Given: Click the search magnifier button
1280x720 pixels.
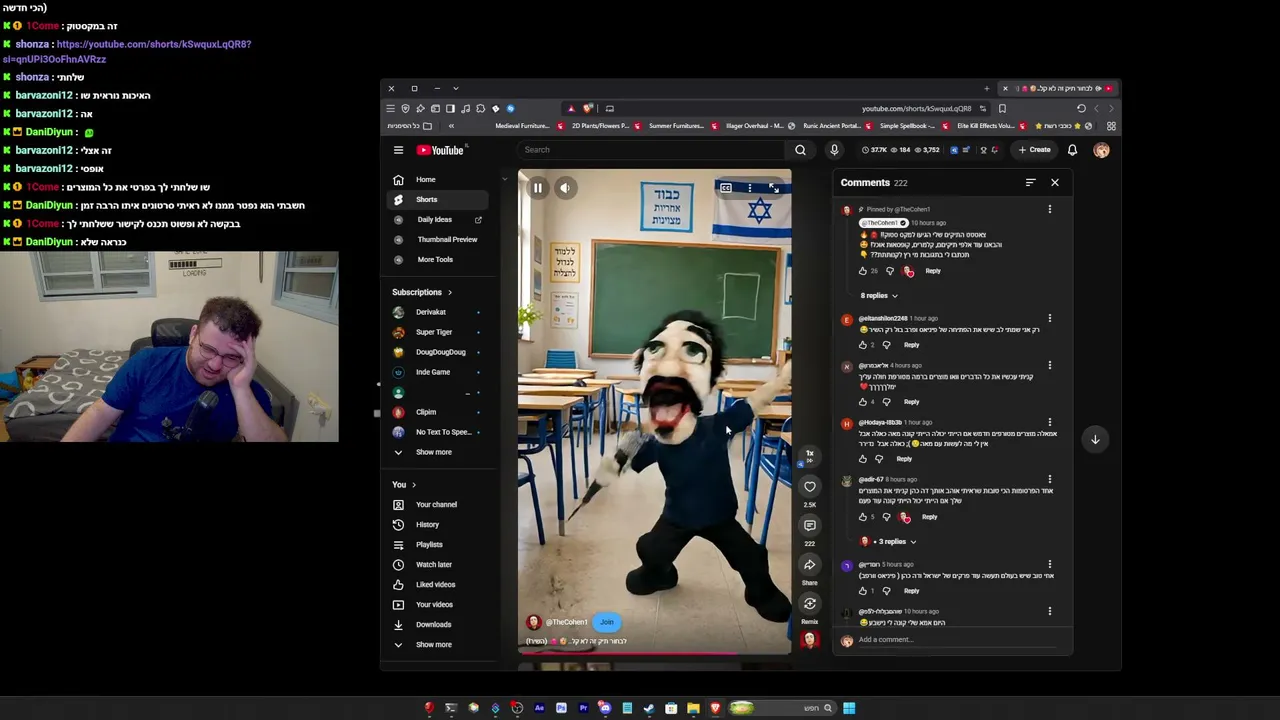Looking at the screenshot, I should point(800,150).
